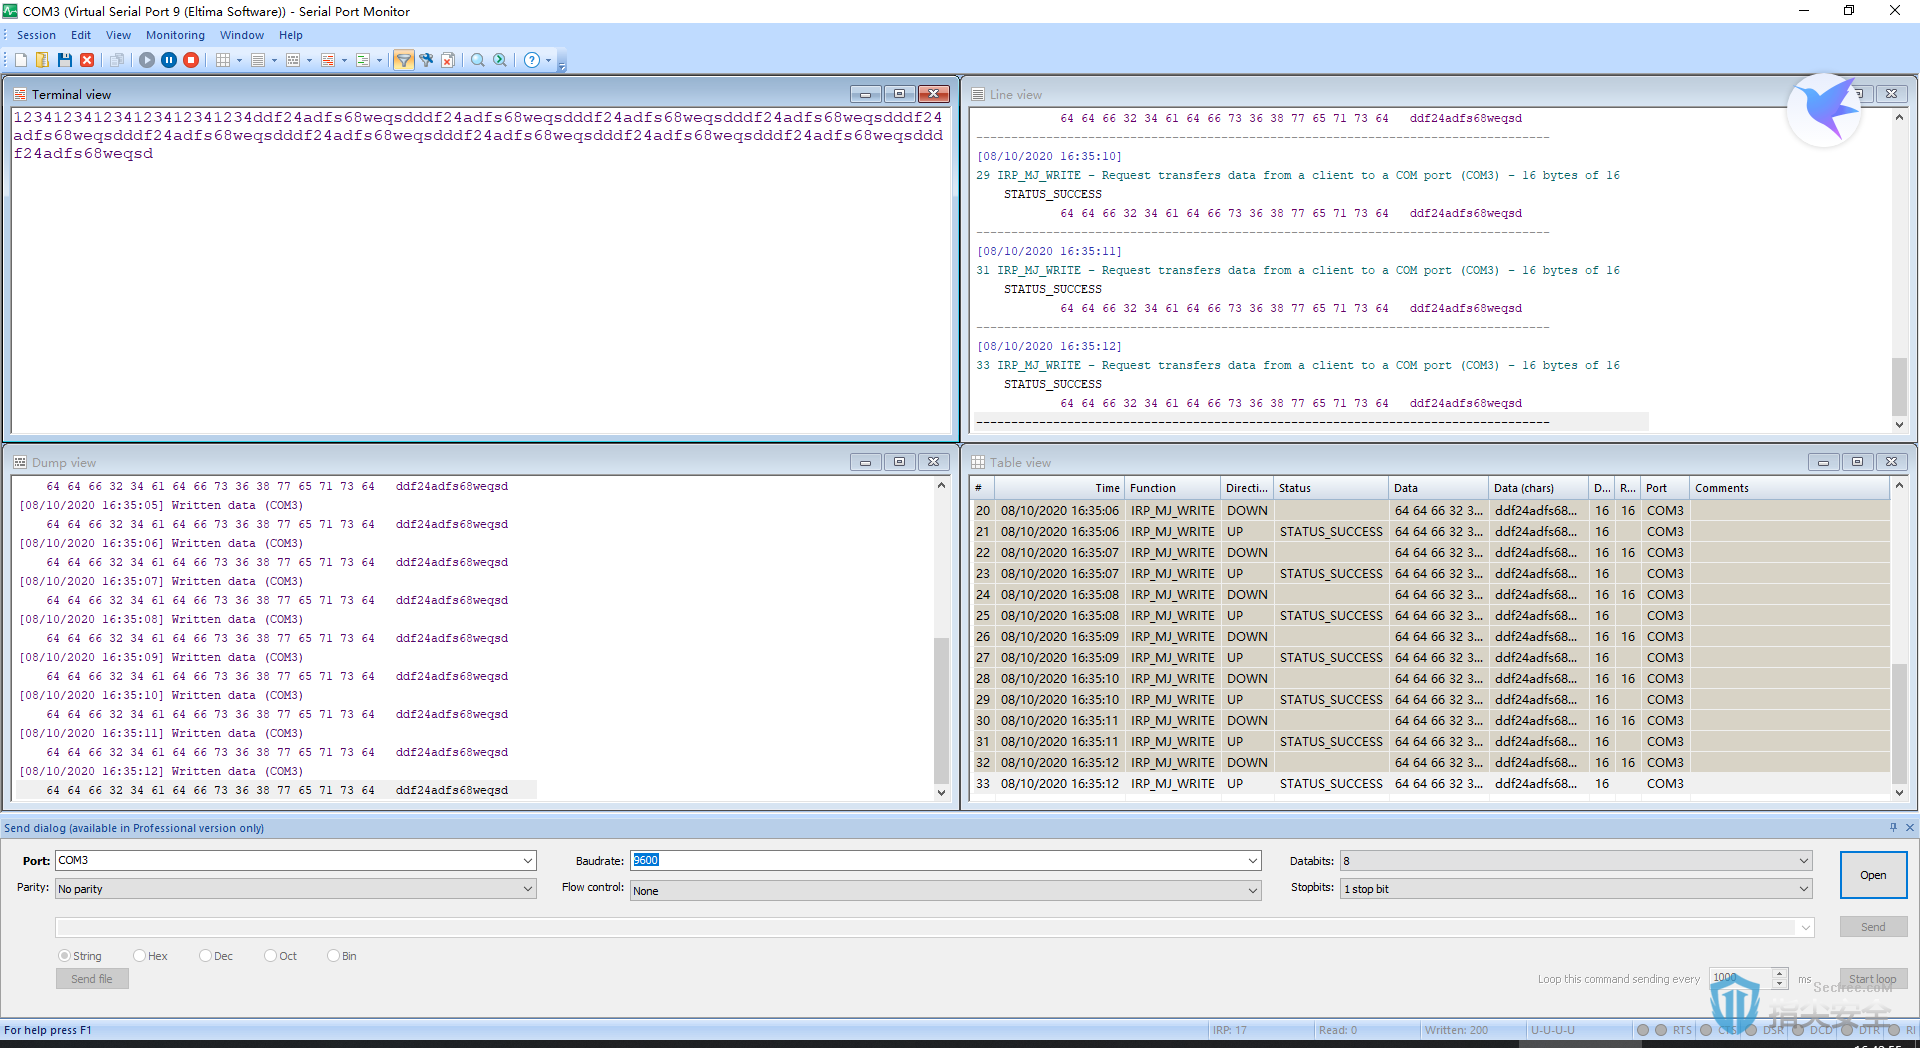The height and width of the screenshot is (1048, 1920).
Task: Click the Start loop button
Action: point(1873,979)
